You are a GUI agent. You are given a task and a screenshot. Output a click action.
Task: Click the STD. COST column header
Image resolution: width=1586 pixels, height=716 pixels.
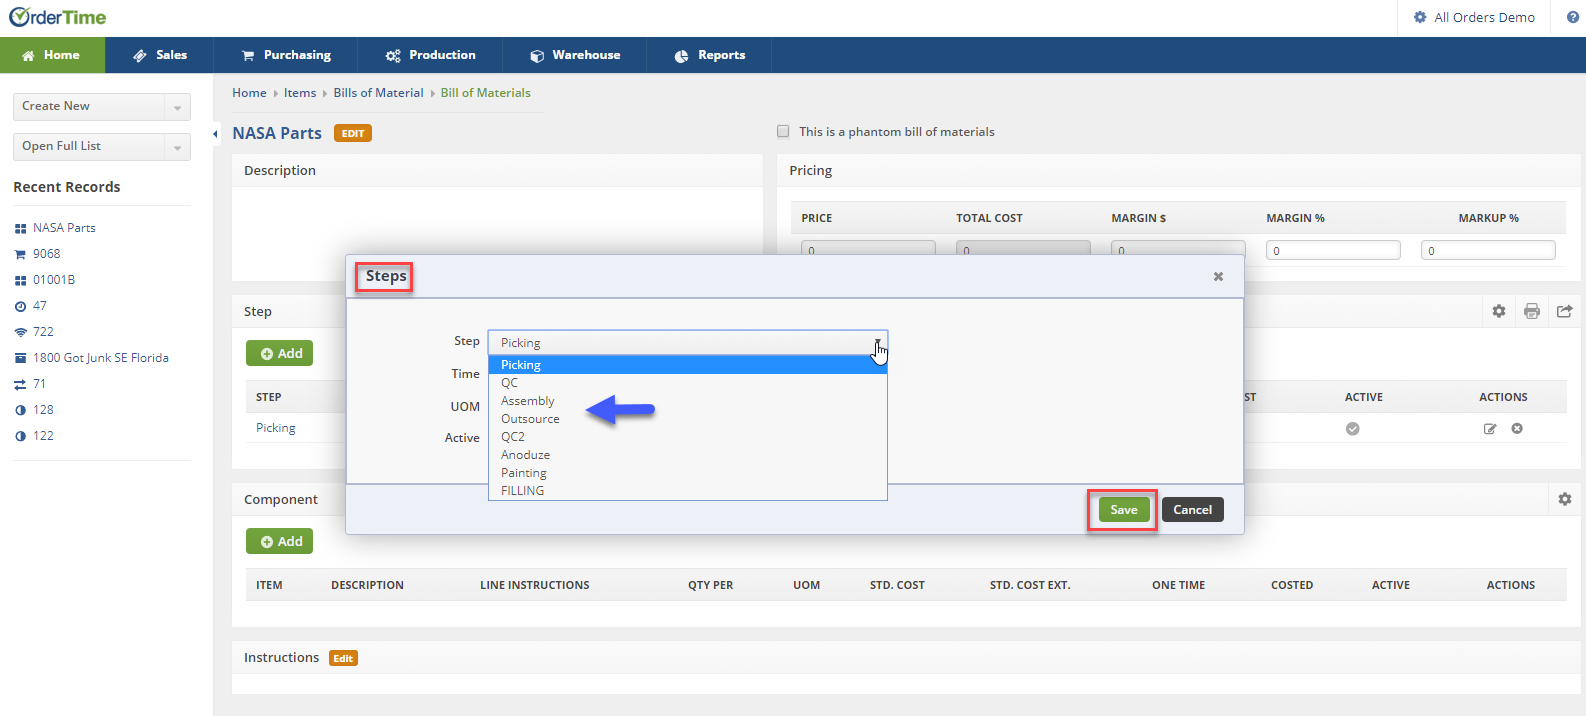click(897, 585)
